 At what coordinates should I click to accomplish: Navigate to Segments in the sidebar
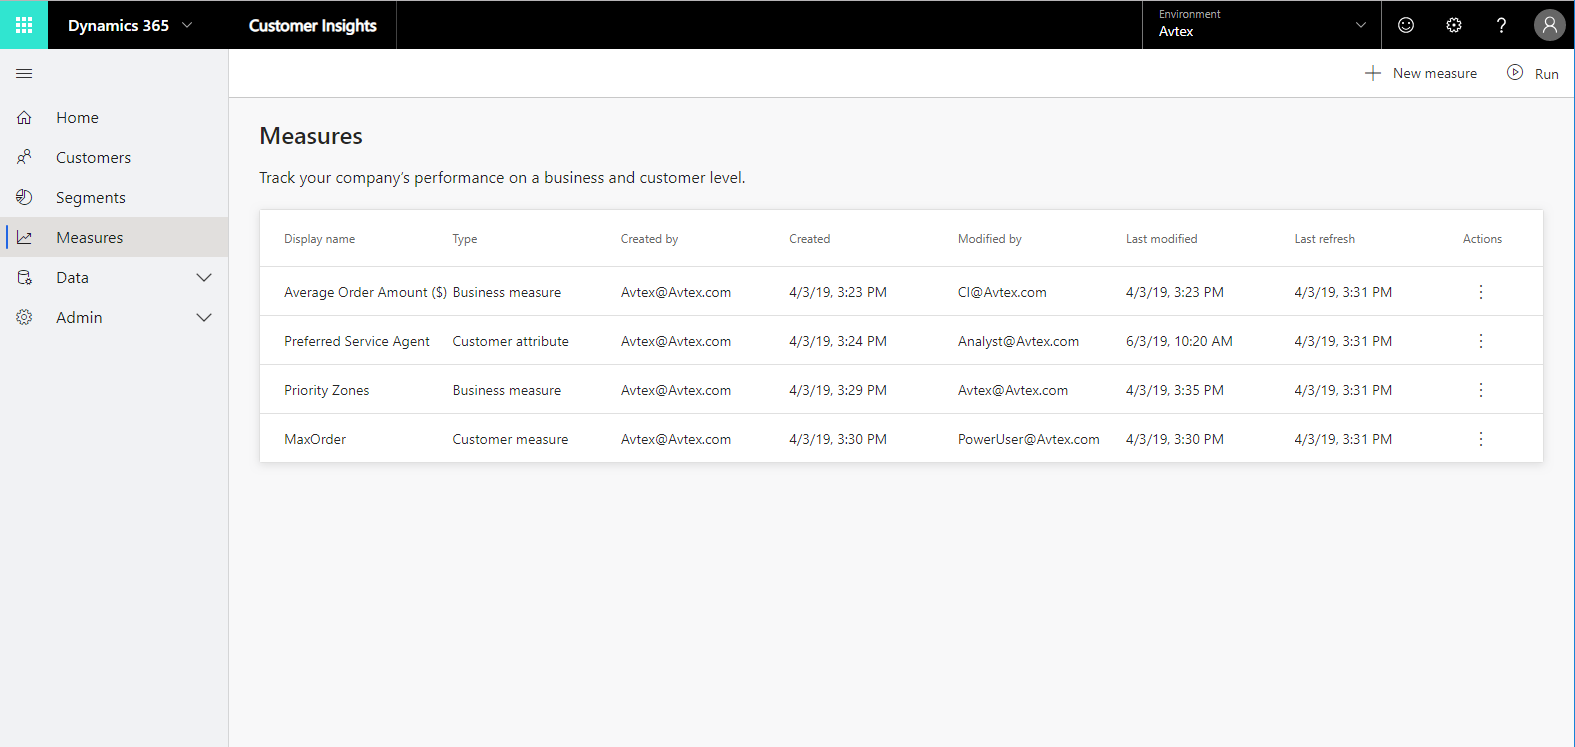(x=90, y=198)
